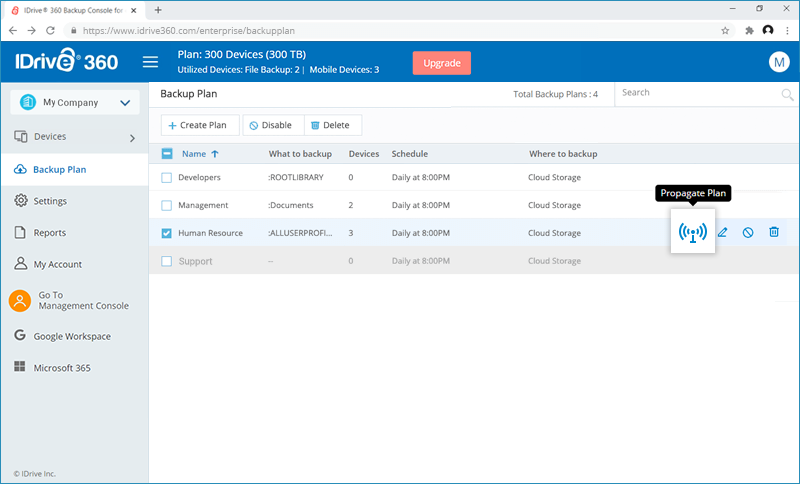Click the Devices column header
The width and height of the screenshot is (800, 484).
coord(364,154)
